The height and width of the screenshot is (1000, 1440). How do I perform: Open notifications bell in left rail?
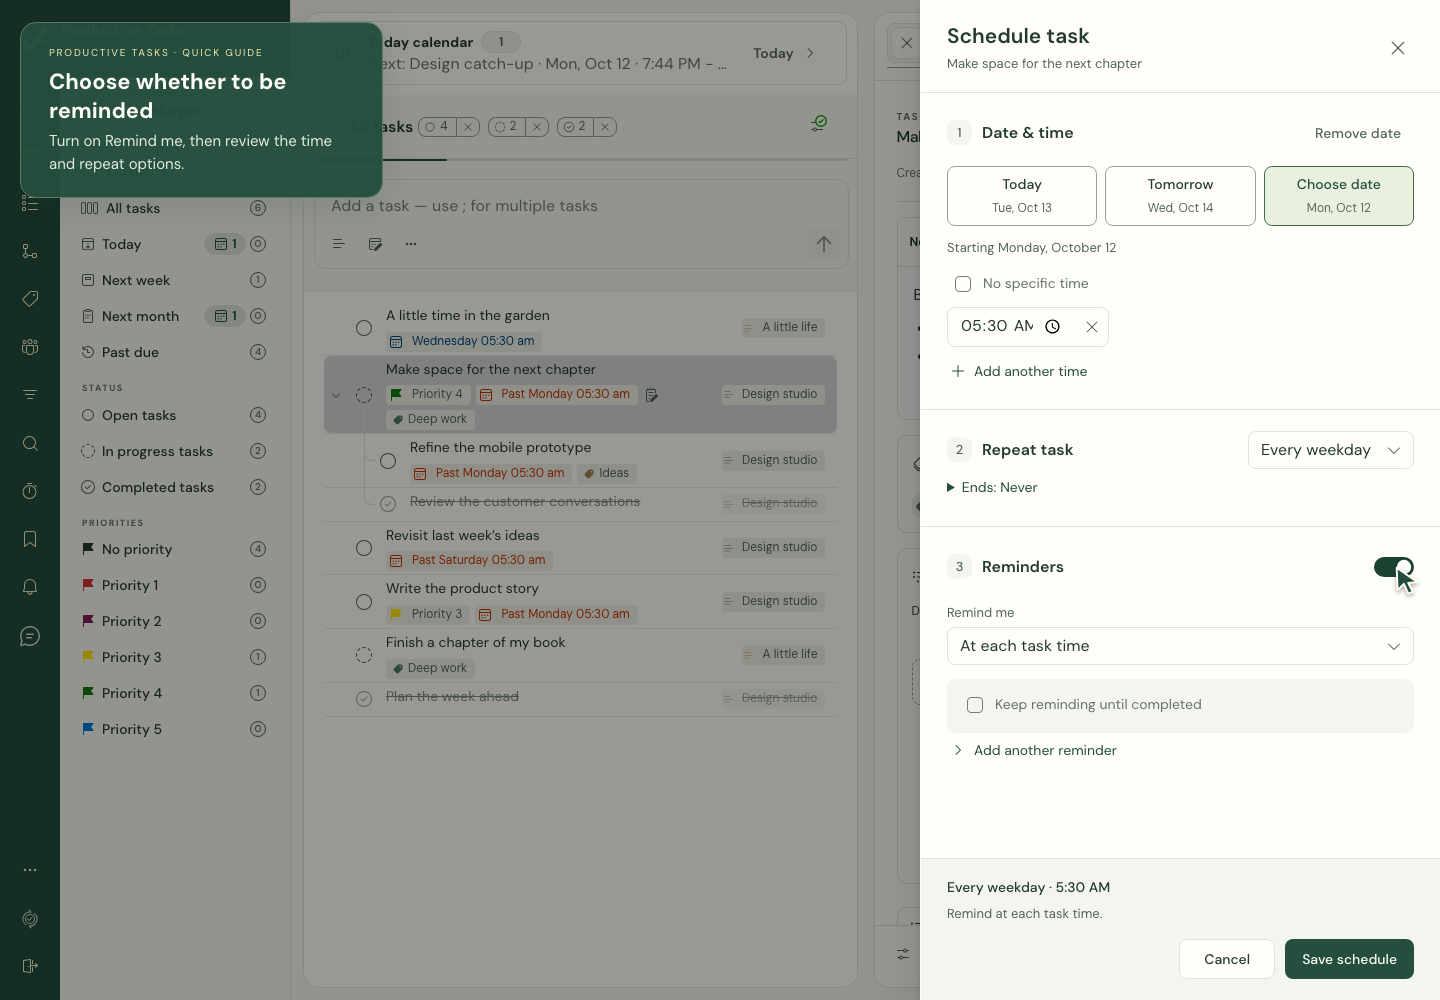pos(30,587)
